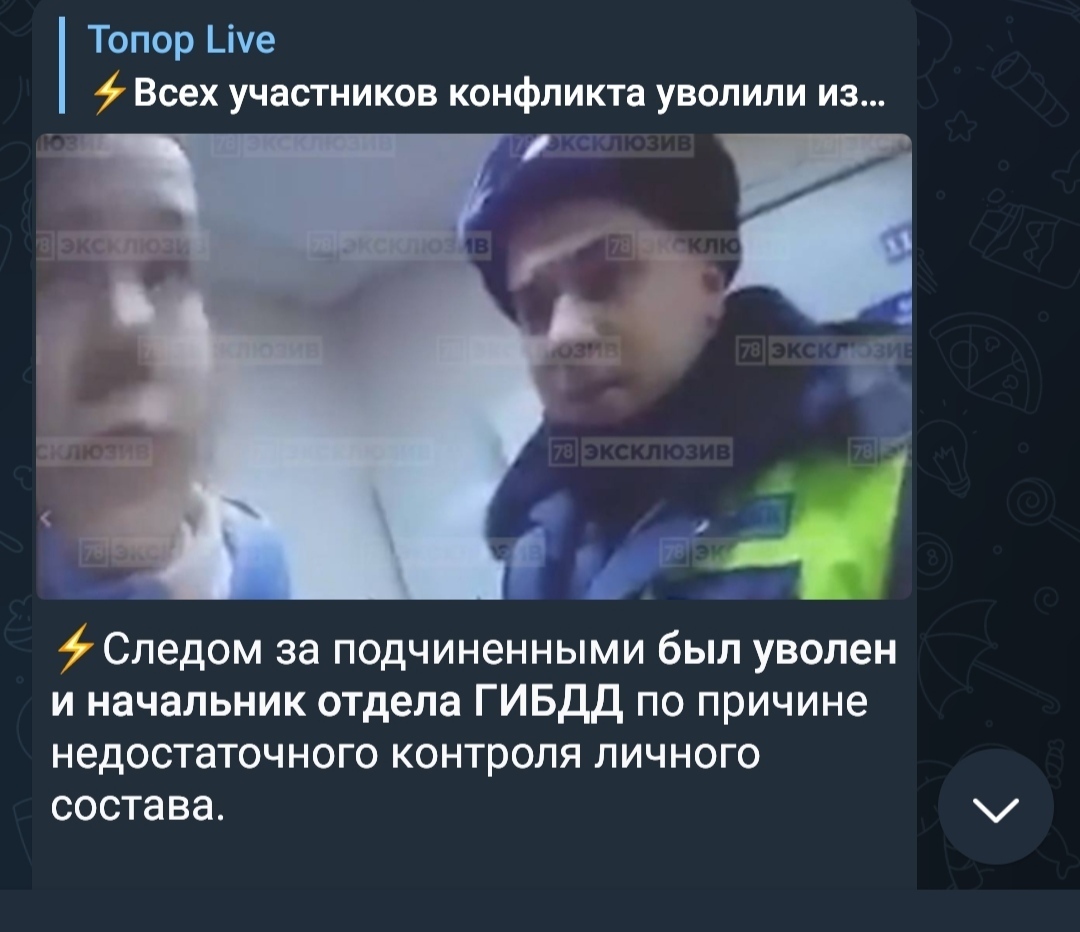The width and height of the screenshot is (1080, 932).
Task: Click the phrase 'недостаточного контроля личного'
Action: (x=405, y=754)
